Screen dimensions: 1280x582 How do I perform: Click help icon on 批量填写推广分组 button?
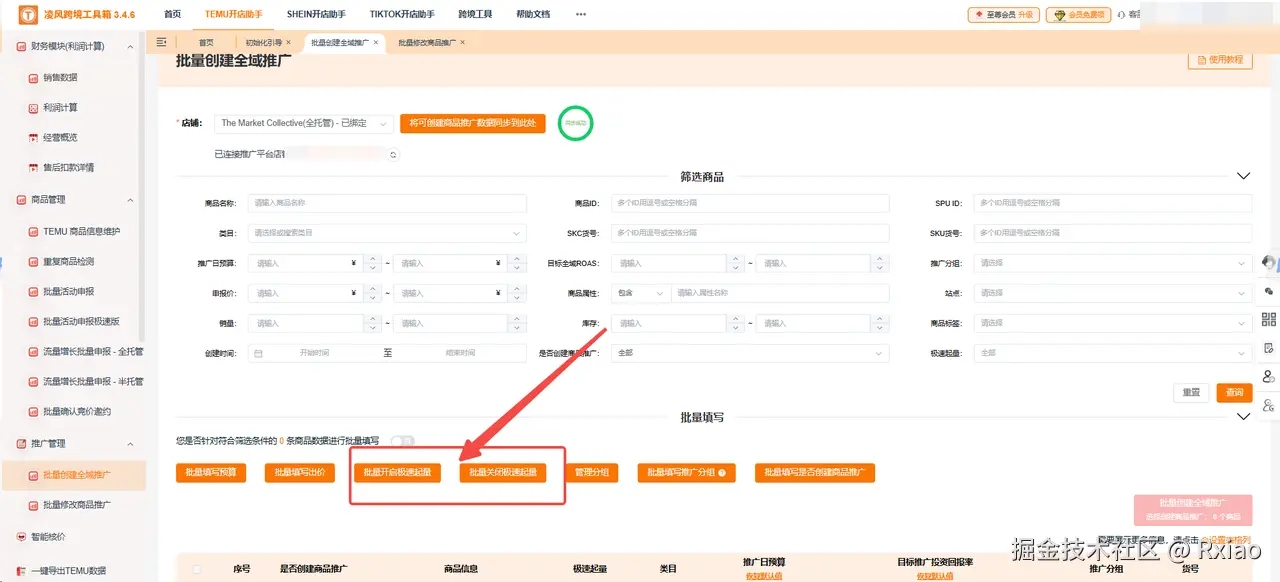point(721,473)
